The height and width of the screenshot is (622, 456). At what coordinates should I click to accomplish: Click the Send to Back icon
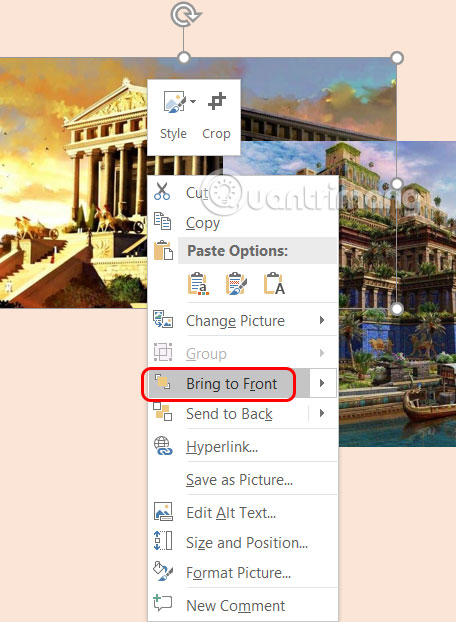click(163, 411)
